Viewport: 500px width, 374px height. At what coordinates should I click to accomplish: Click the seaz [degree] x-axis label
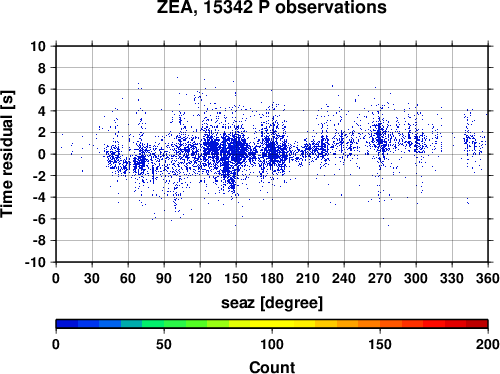(x=272, y=303)
